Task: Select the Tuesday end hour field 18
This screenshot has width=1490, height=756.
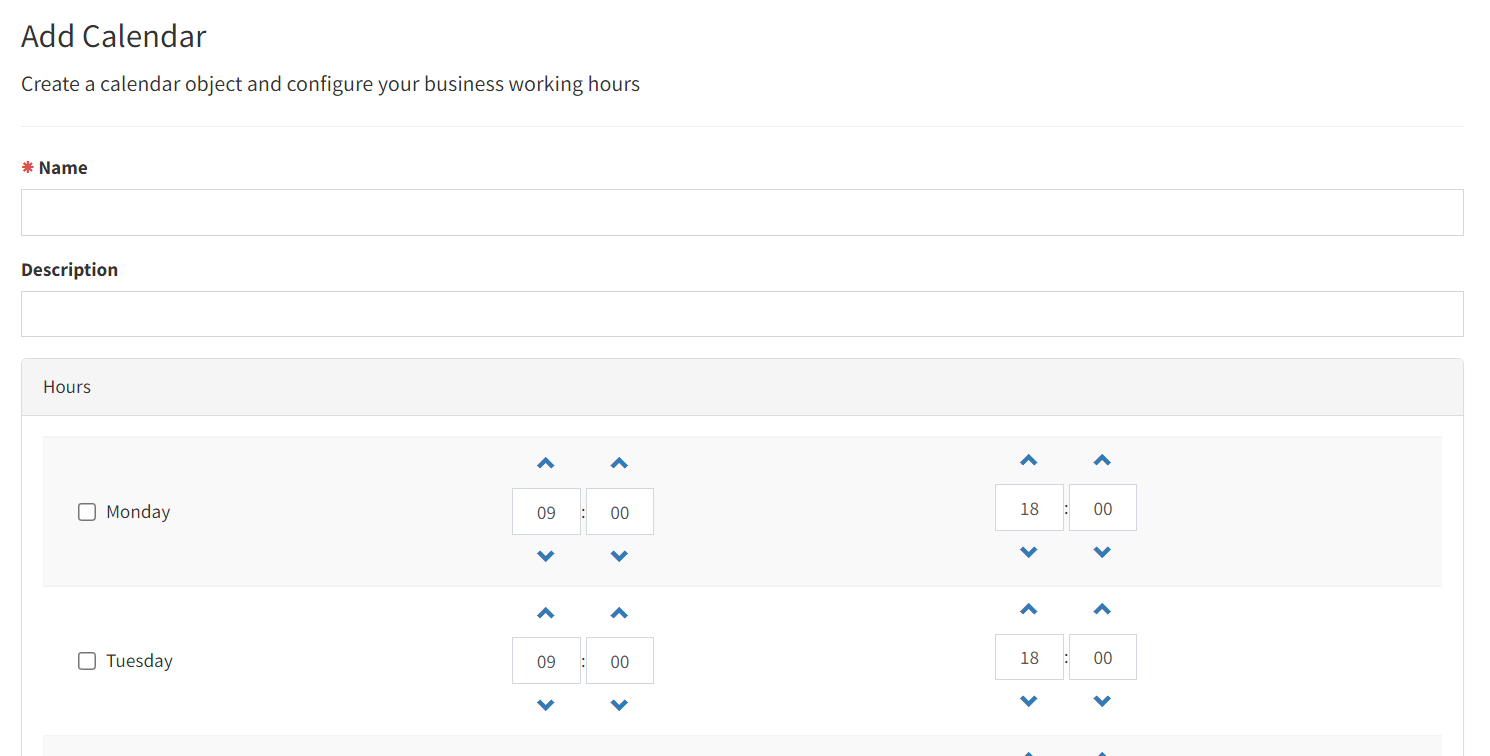Action: coord(1029,657)
